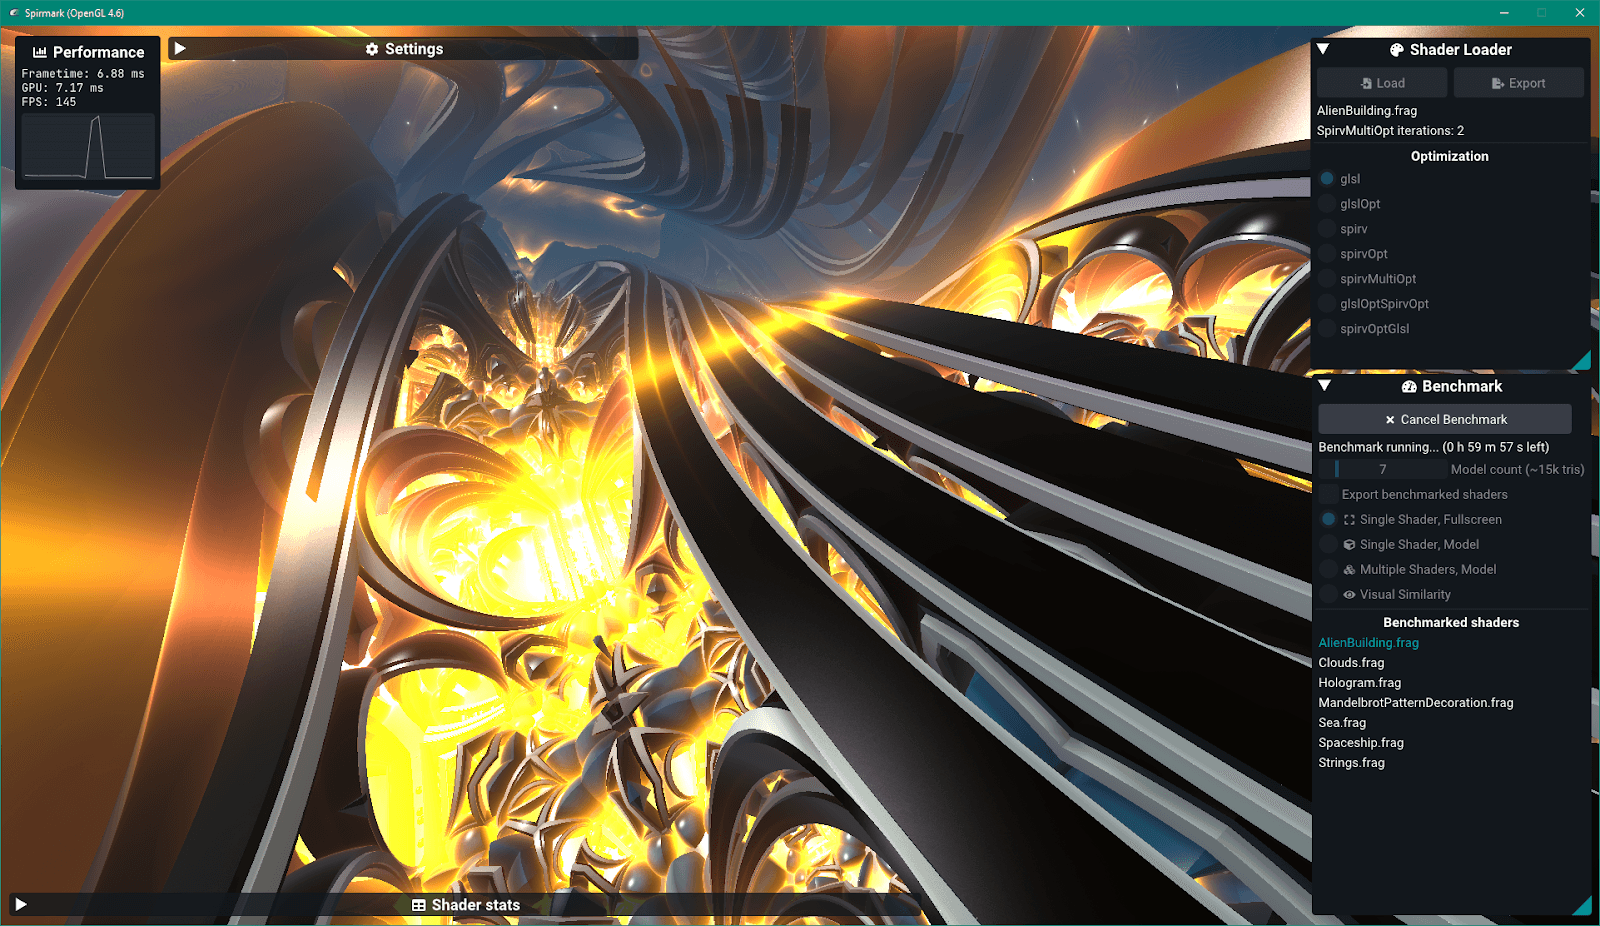This screenshot has width=1600, height=926.
Task: Expand the Shader stats panel arrow
Action: [21, 905]
